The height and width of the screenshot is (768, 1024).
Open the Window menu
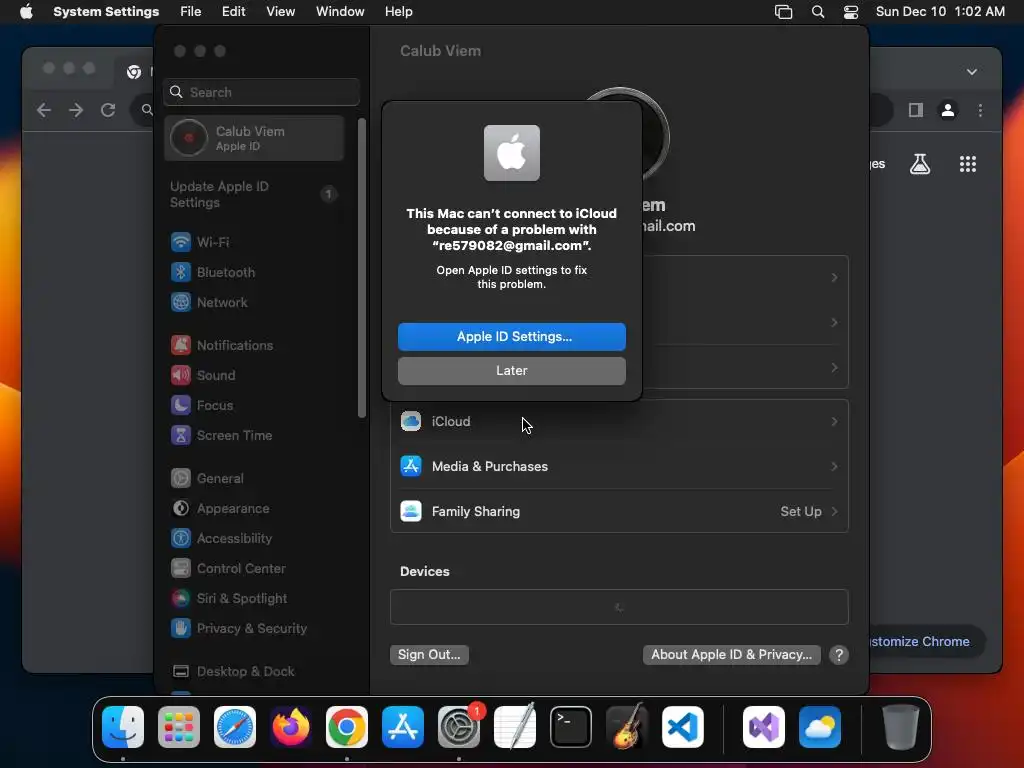click(x=340, y=12)
